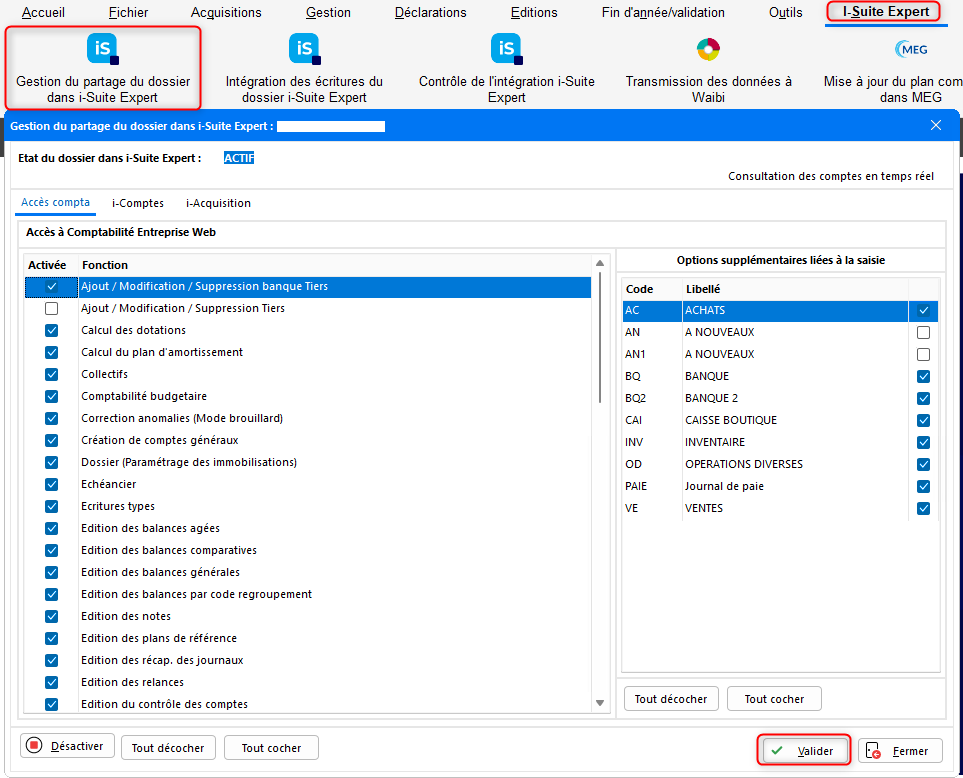The height and width of the screenshot is (778, 963).
Task: Click Tout cocher under journal options
Action: tap(774, 699)
